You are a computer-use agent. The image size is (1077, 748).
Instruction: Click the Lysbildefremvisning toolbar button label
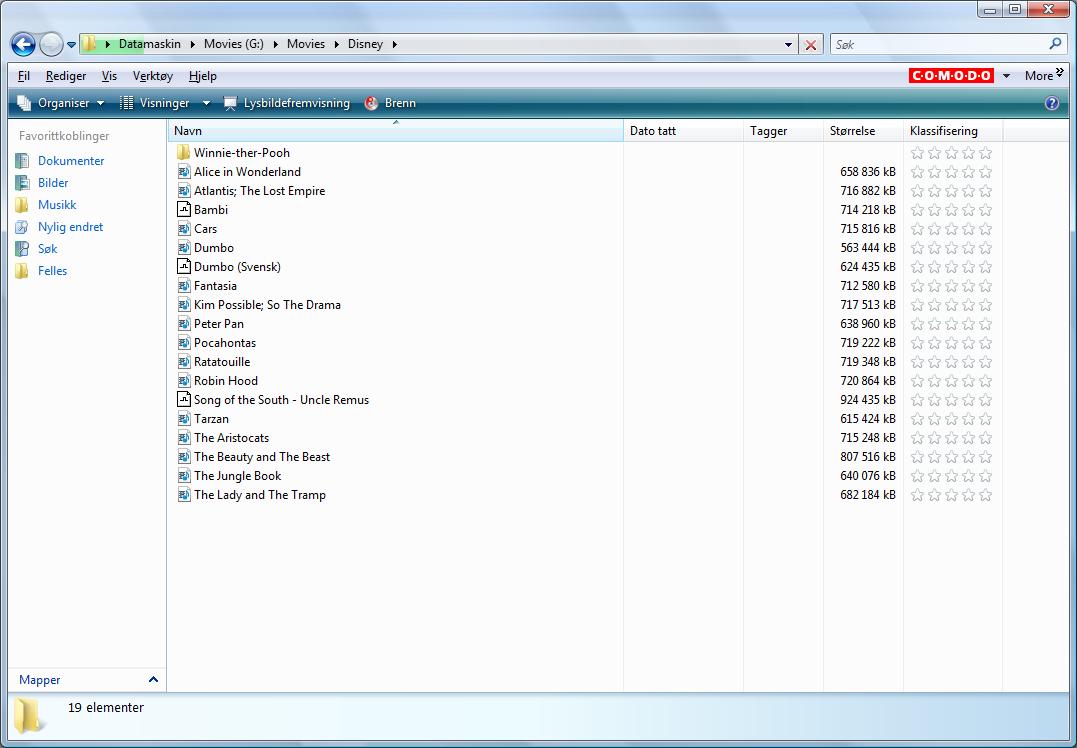[297, 103]
